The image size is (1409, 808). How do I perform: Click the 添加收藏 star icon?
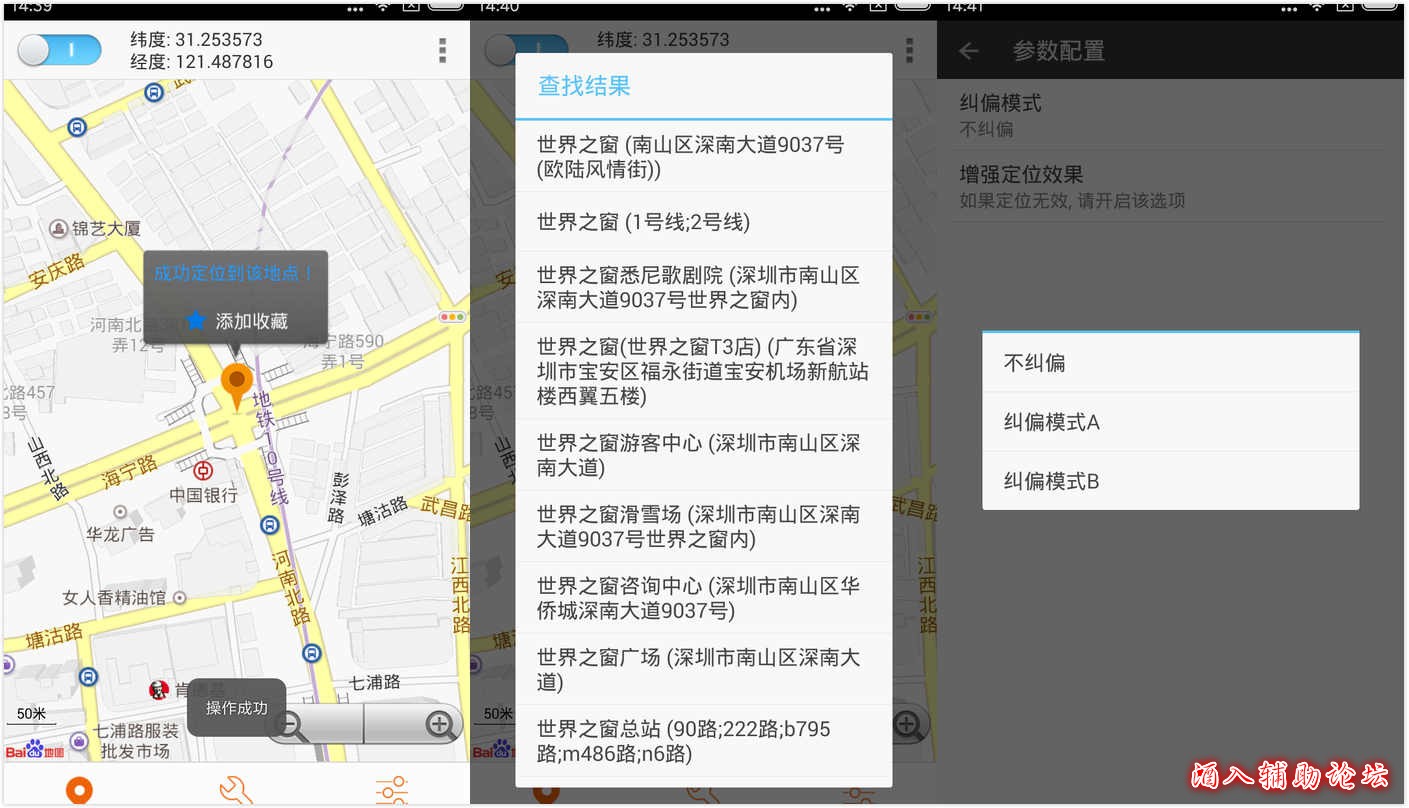tap(196, 321)
